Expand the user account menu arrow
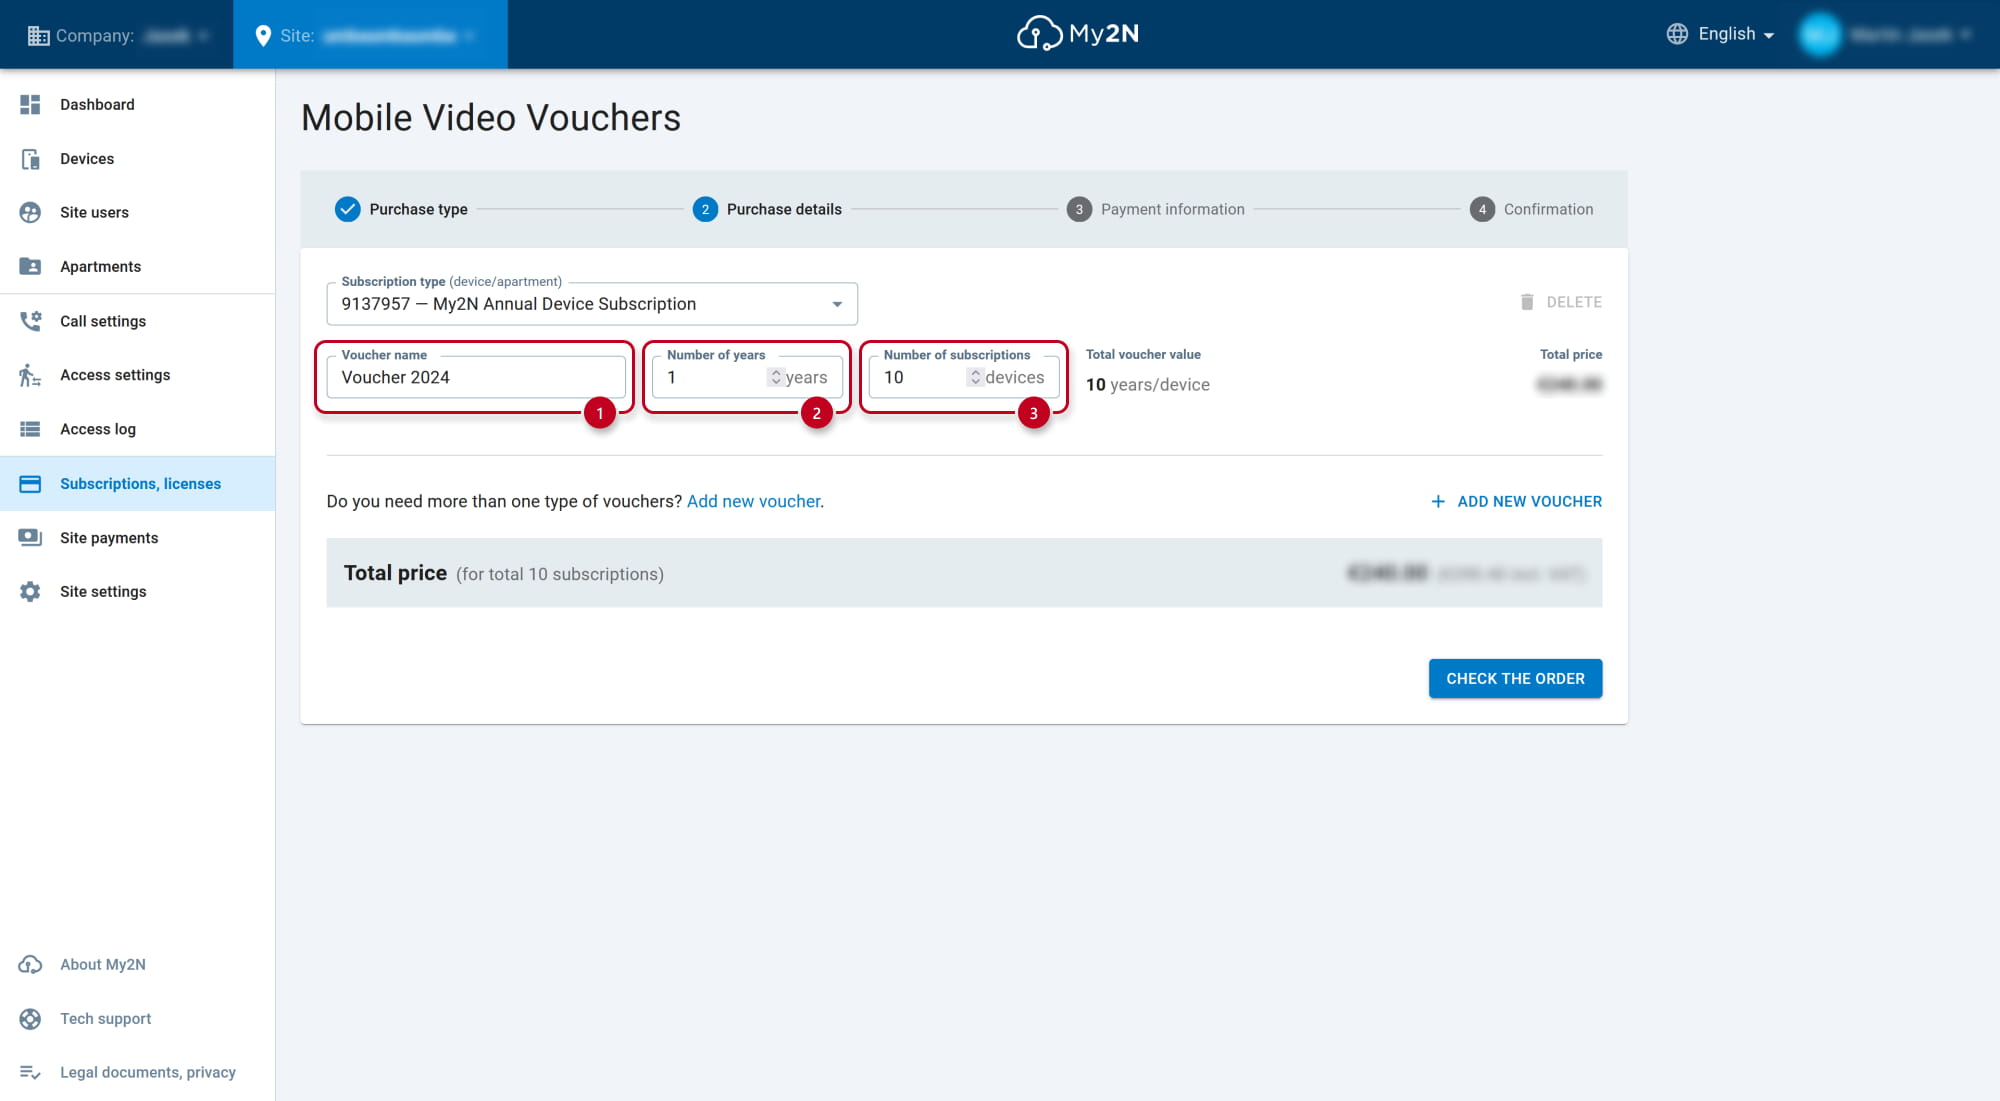This screenshot has height=1101, width=2000. [1966, 35]
